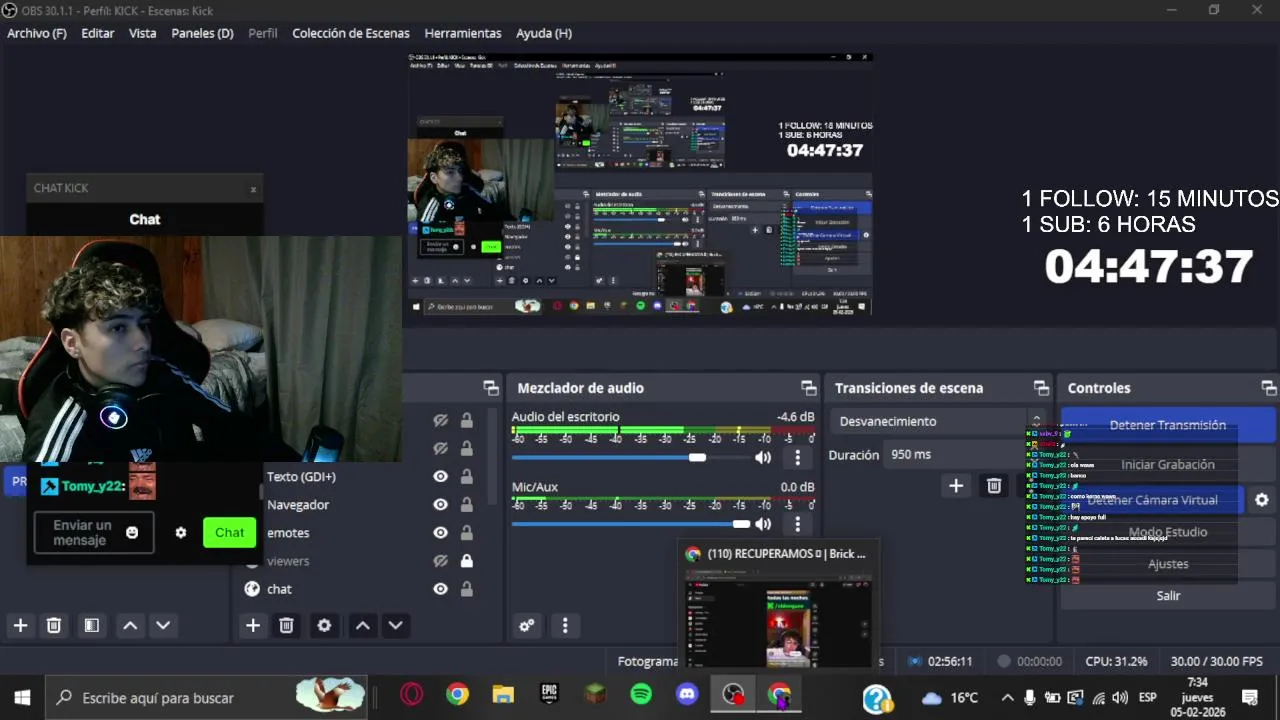
Task: Click Iniciar Grabación button
Action: 1168,465
